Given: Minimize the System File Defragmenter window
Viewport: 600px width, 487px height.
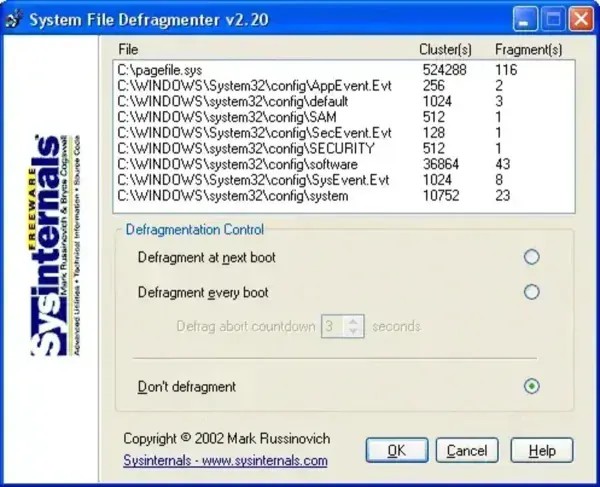Looking at the screenshot, I should click(527, 17).
